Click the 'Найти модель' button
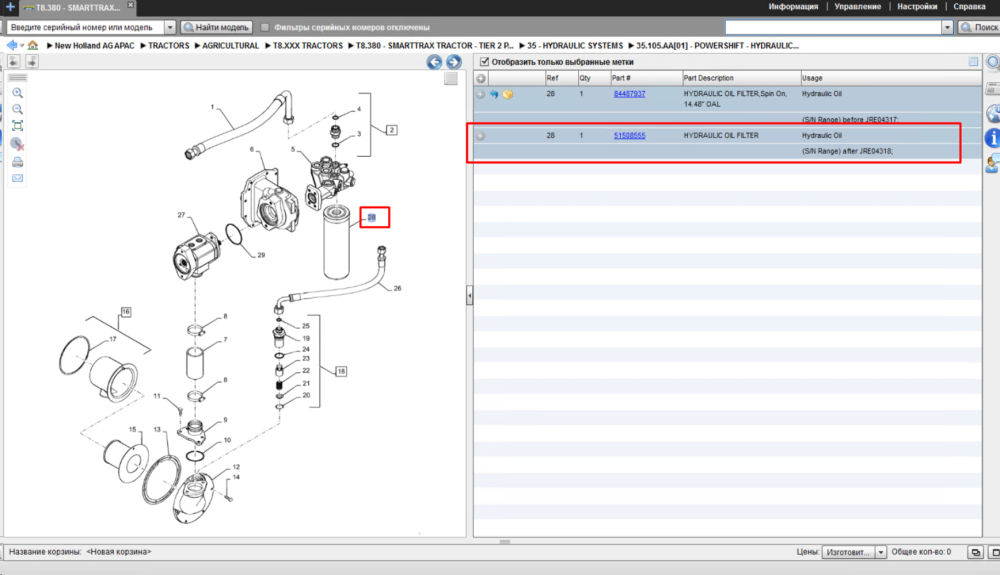This screenshot has width=1000, height=575. (x=217, y=27)
